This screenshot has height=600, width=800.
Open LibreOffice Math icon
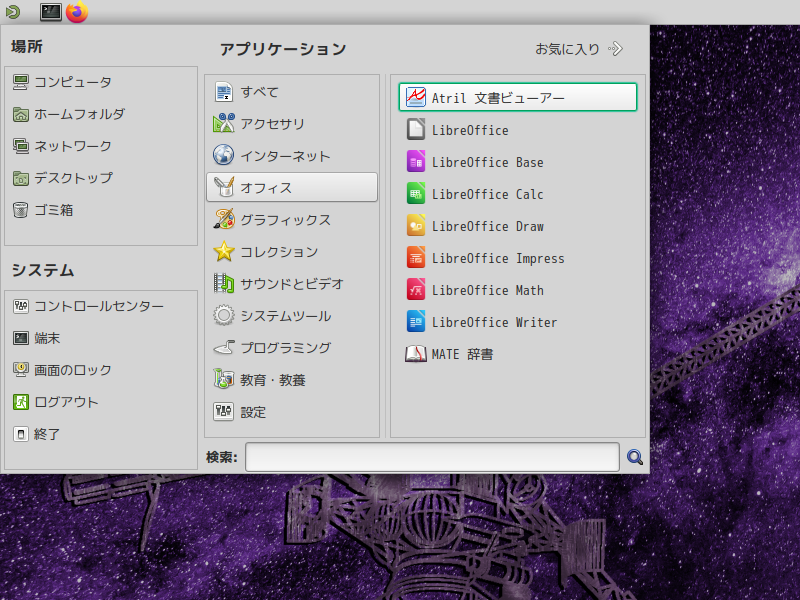416,290
